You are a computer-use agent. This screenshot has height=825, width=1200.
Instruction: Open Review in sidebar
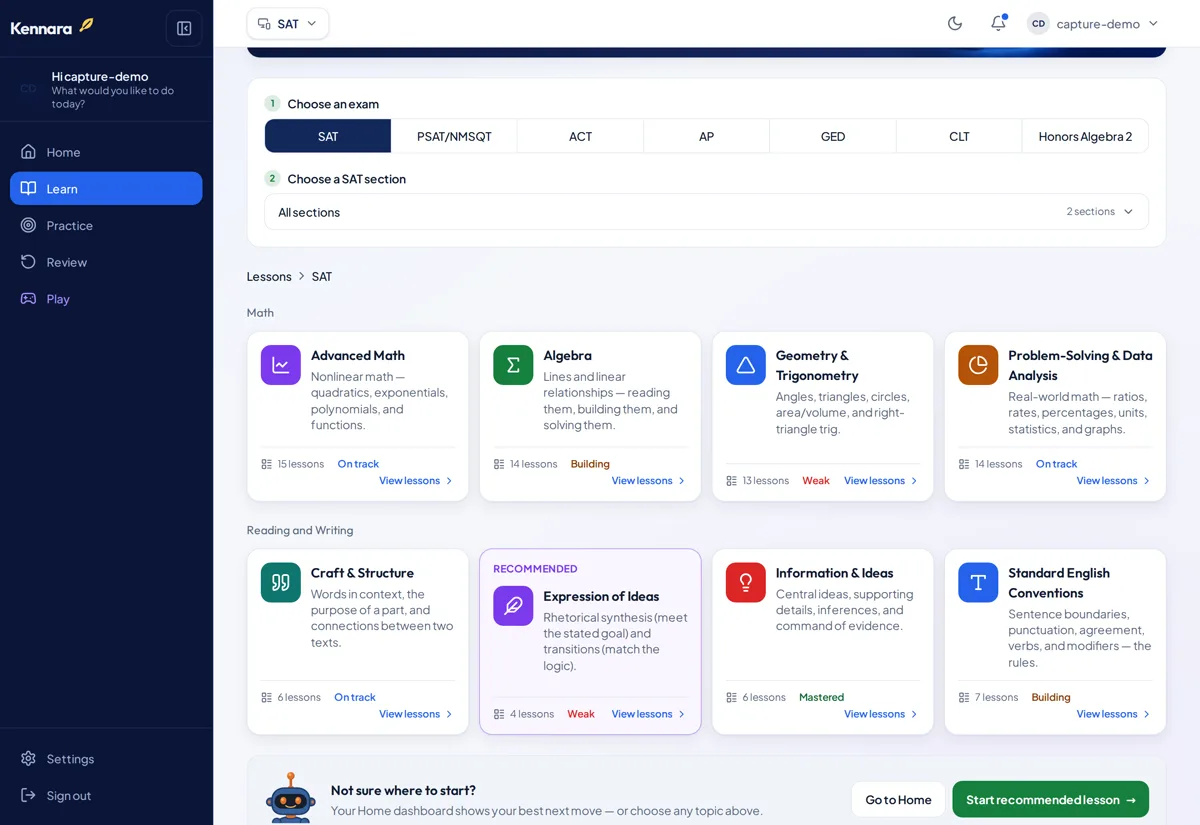click(x=106, y=262)
